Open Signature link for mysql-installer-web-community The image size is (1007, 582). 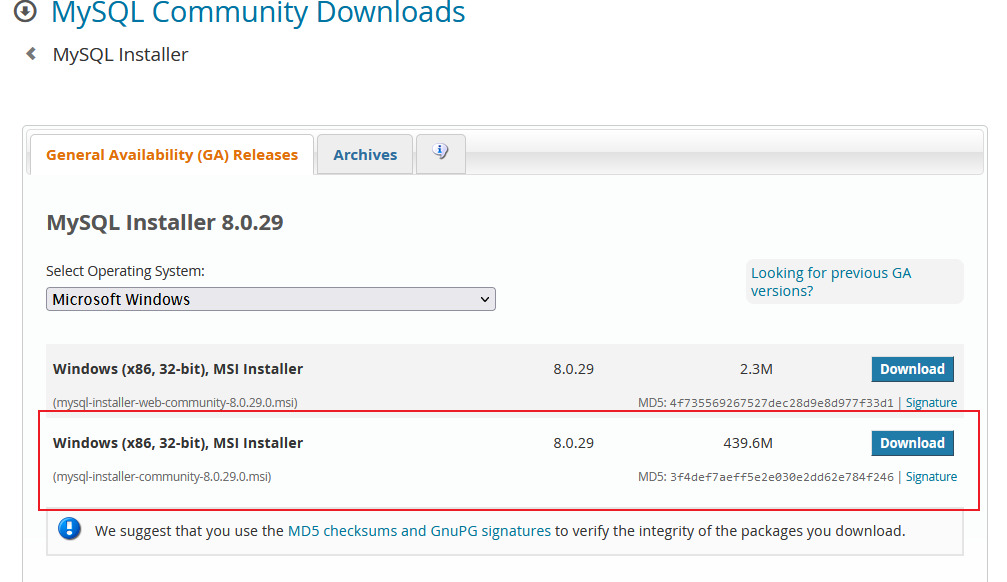point(931,403)
